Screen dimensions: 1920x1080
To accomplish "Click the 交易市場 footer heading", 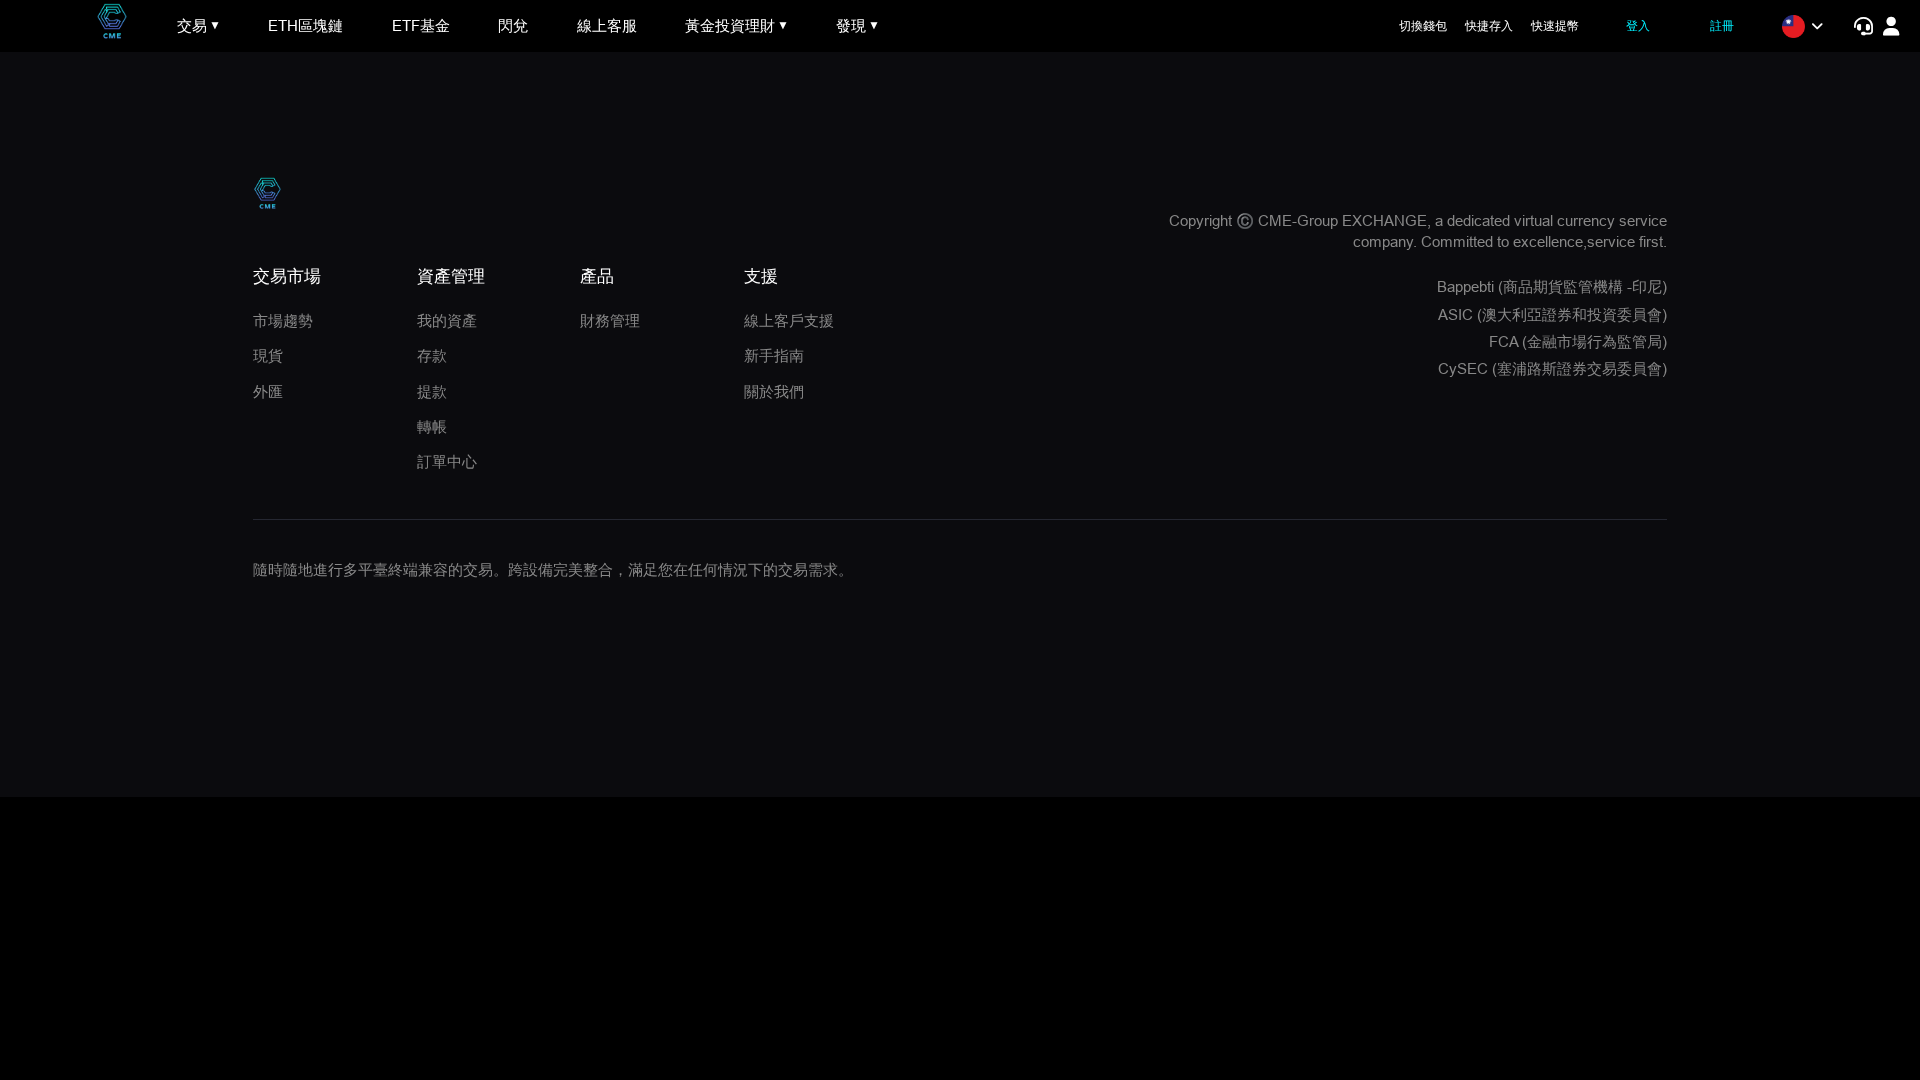I will [287, 276].
